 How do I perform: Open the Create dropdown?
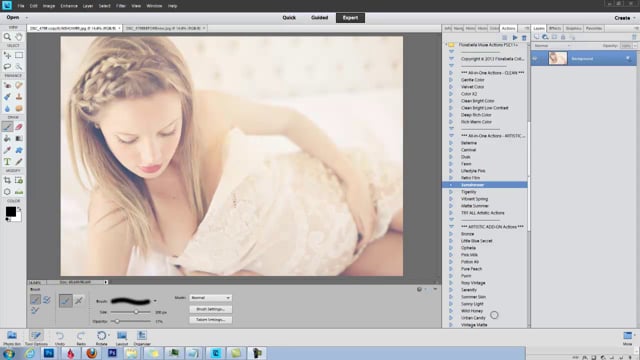(x=624, y=18)
